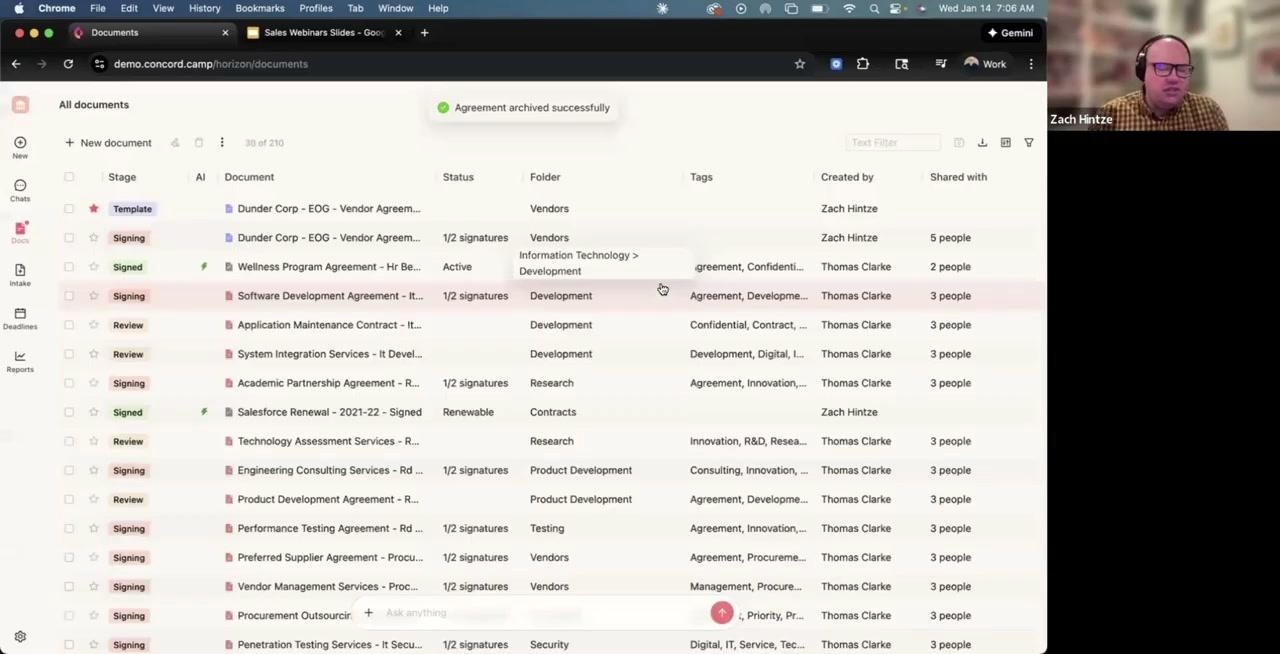Switch to the Sales Webinars Slides tab
1280x654 pixels.
[x=322, y=32]
